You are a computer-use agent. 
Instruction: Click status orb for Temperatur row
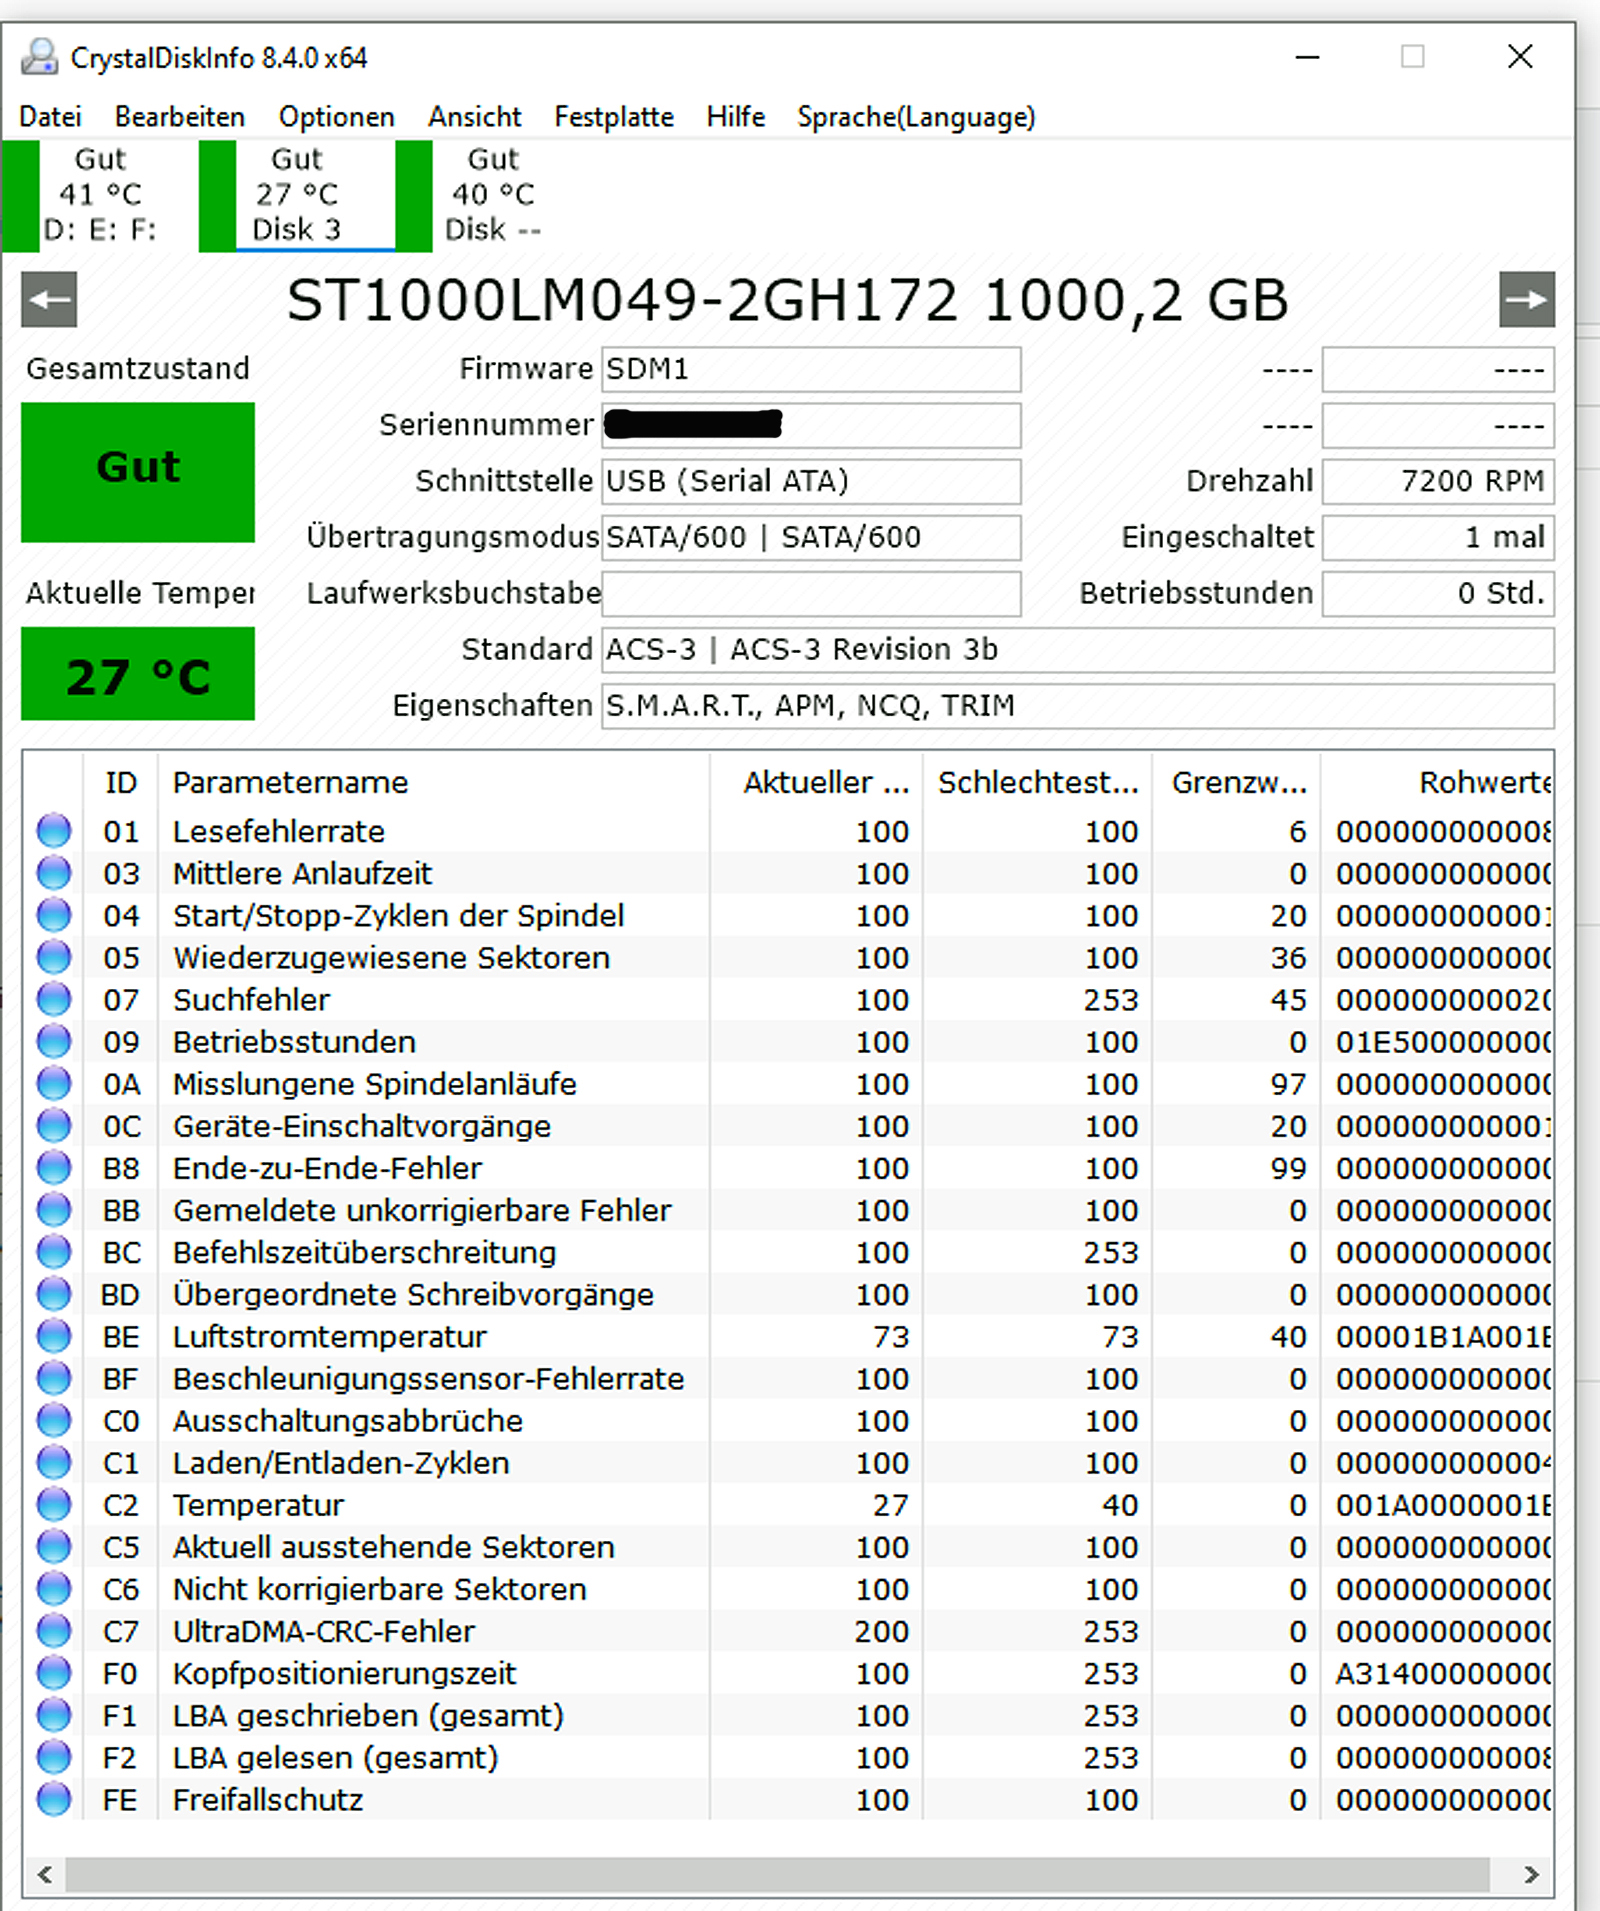click(54, 1504)
